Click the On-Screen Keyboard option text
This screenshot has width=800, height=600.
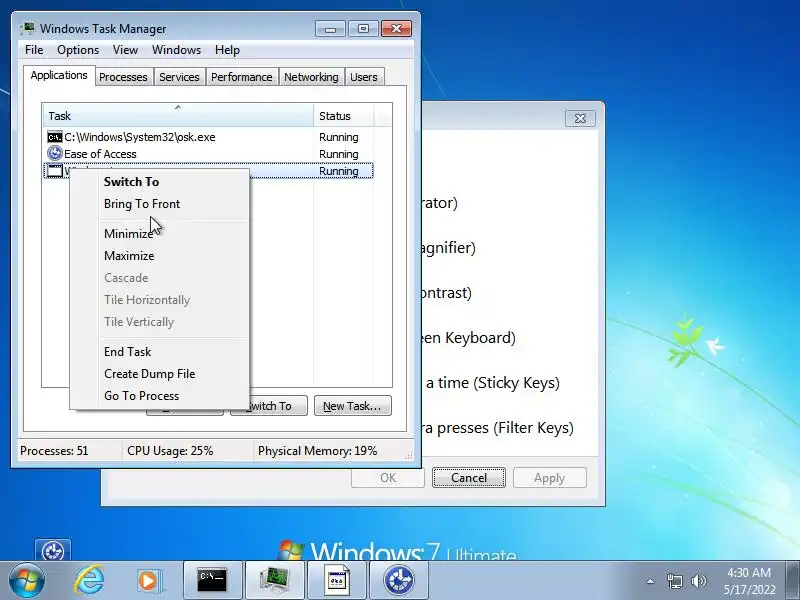point(469,338)
